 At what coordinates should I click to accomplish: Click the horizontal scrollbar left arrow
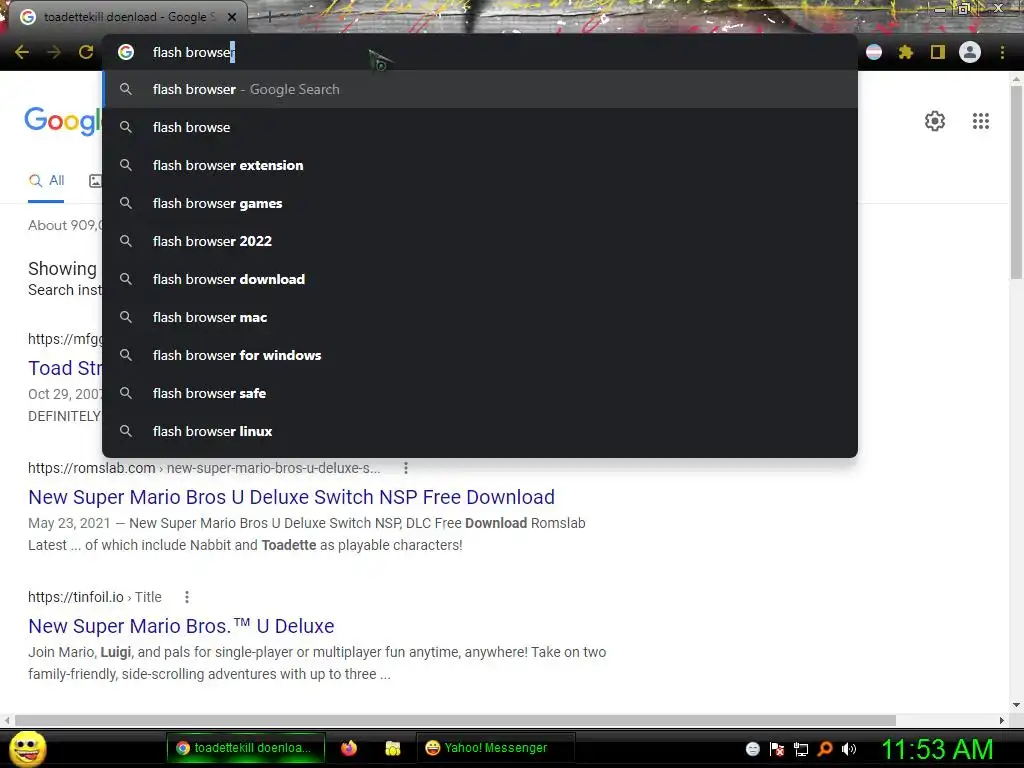coord(7,720)
